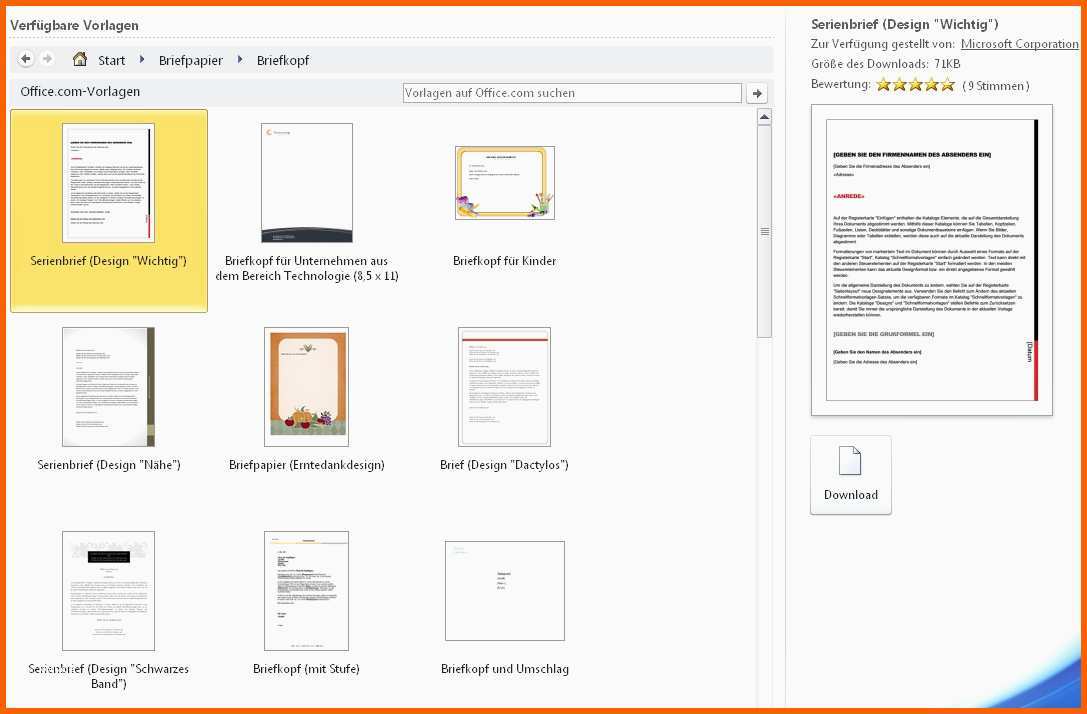
Task: Click the back navigation arrow
Action: 26,60
